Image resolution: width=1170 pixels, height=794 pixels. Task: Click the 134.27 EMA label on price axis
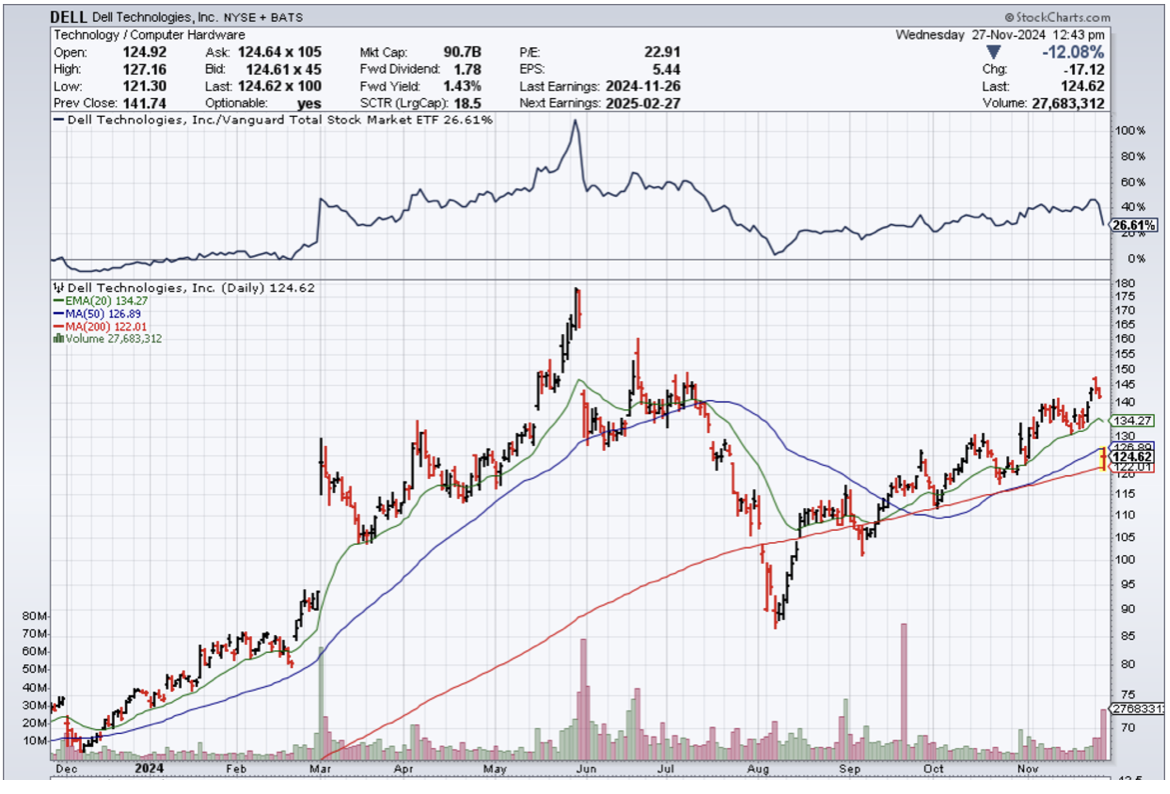tap(1136, 421)
